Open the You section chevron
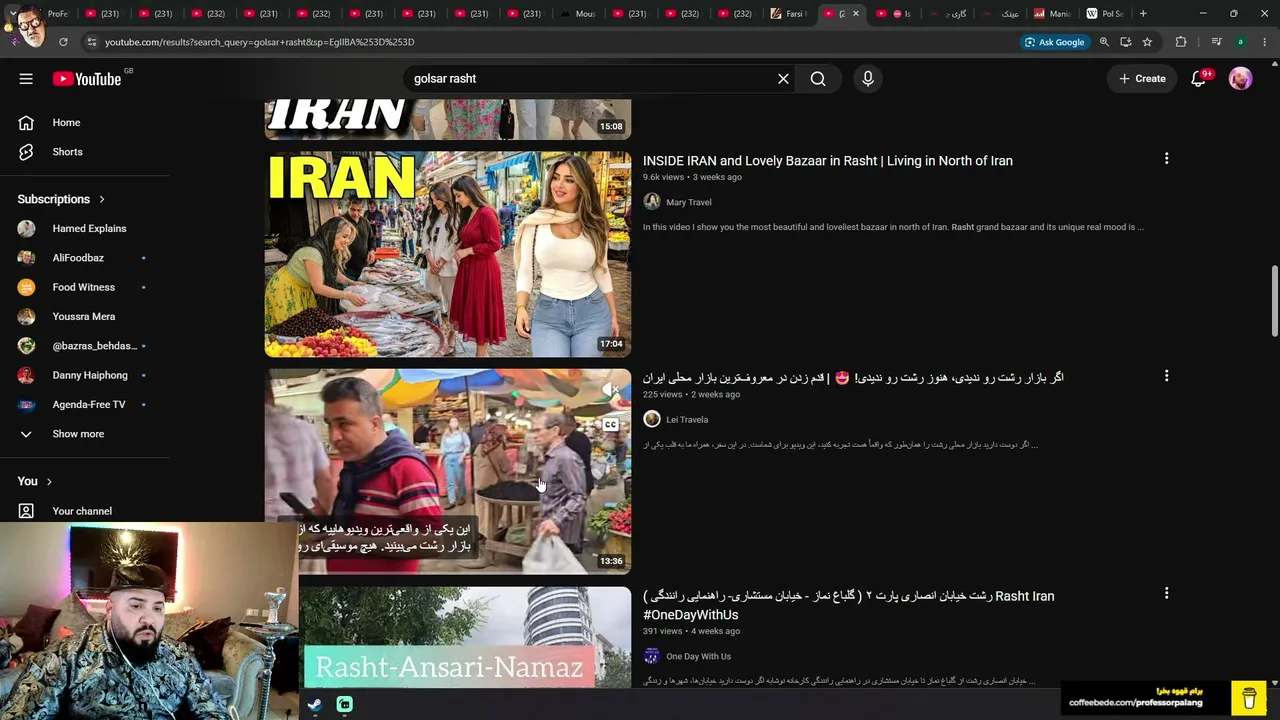 click(x=48, y=481)
